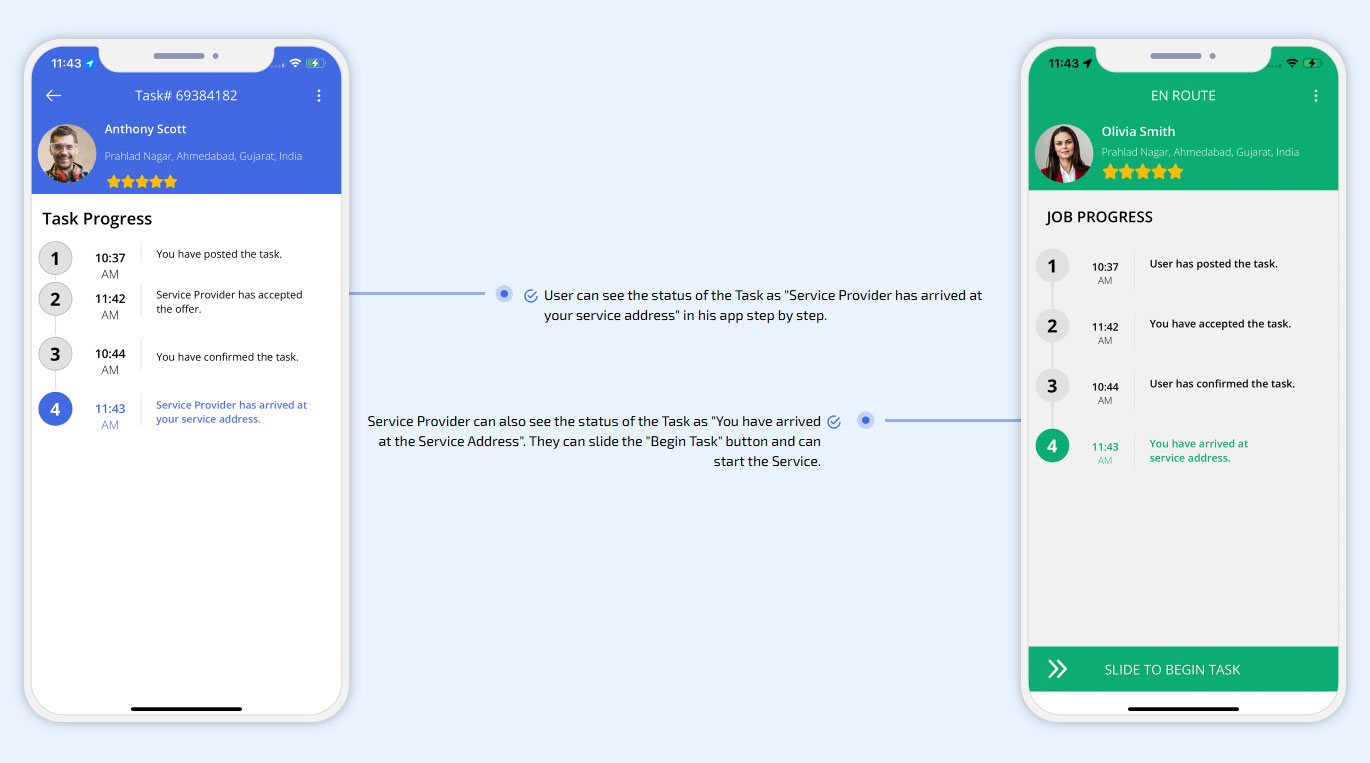Click the EN ROUTE header title
This screenshot has width=1370, height=763.
1183,96
